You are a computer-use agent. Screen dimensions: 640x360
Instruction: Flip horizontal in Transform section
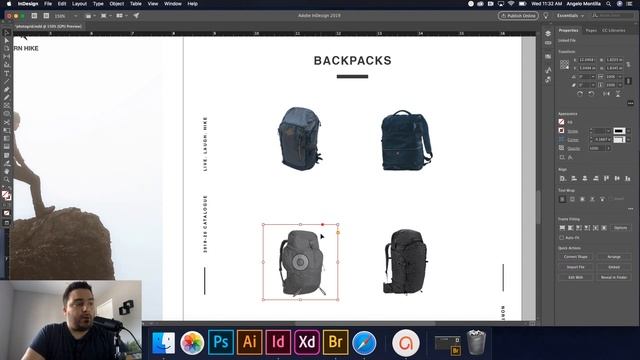click(607, 94)
